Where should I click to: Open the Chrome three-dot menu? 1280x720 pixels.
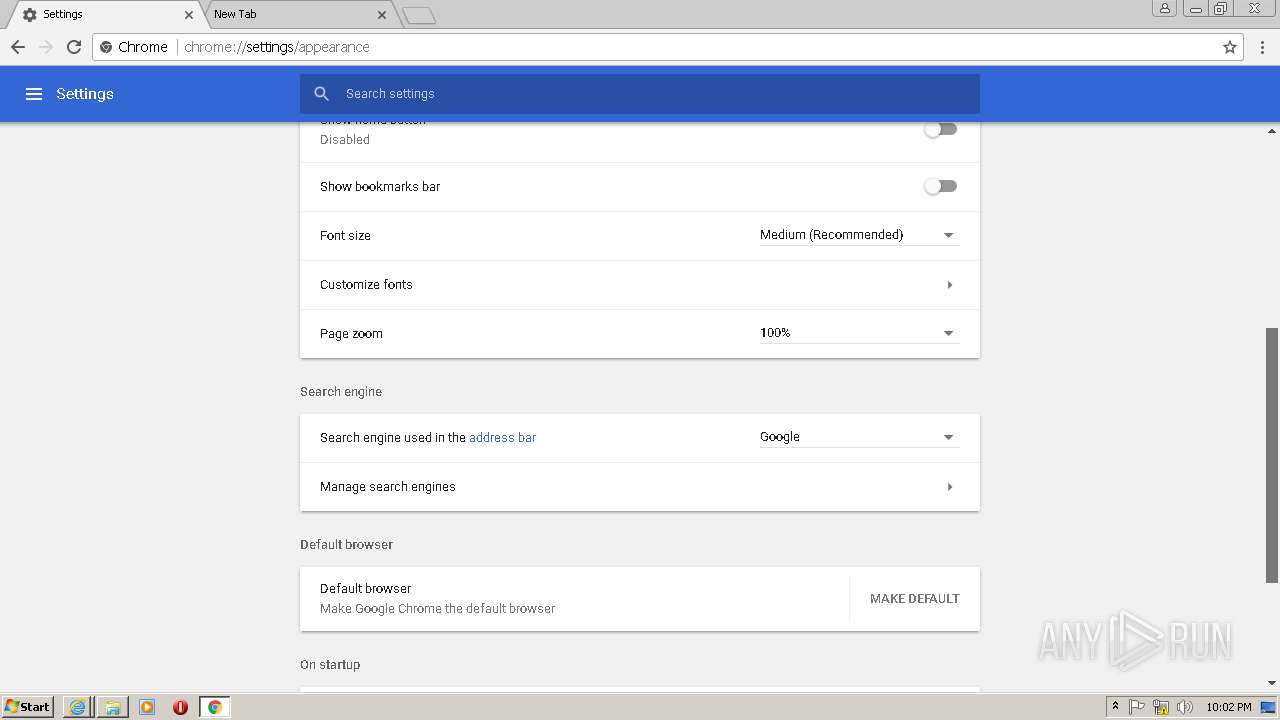[1263, 47]
